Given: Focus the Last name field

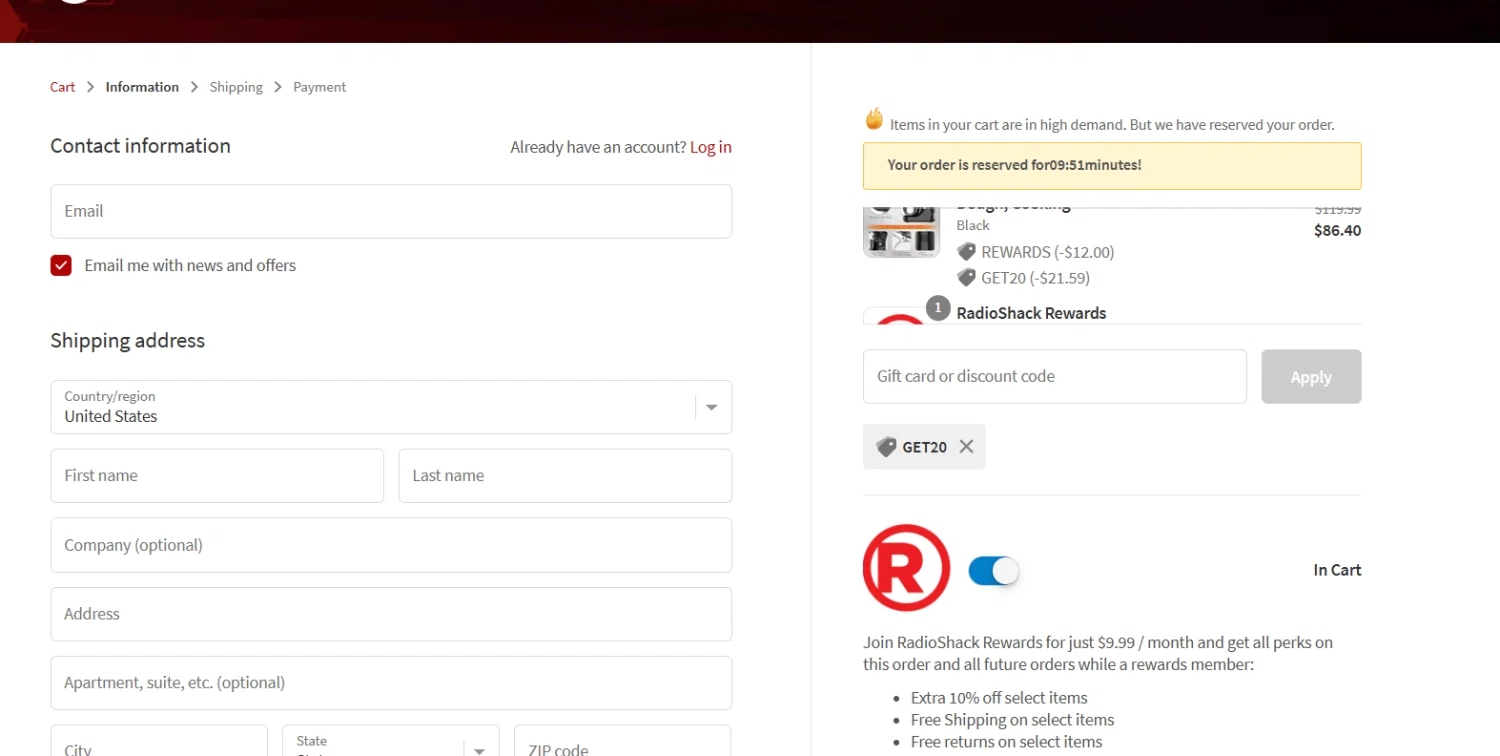Looking at the screenshot, I should pyautogui.click(x=565, y=476).
